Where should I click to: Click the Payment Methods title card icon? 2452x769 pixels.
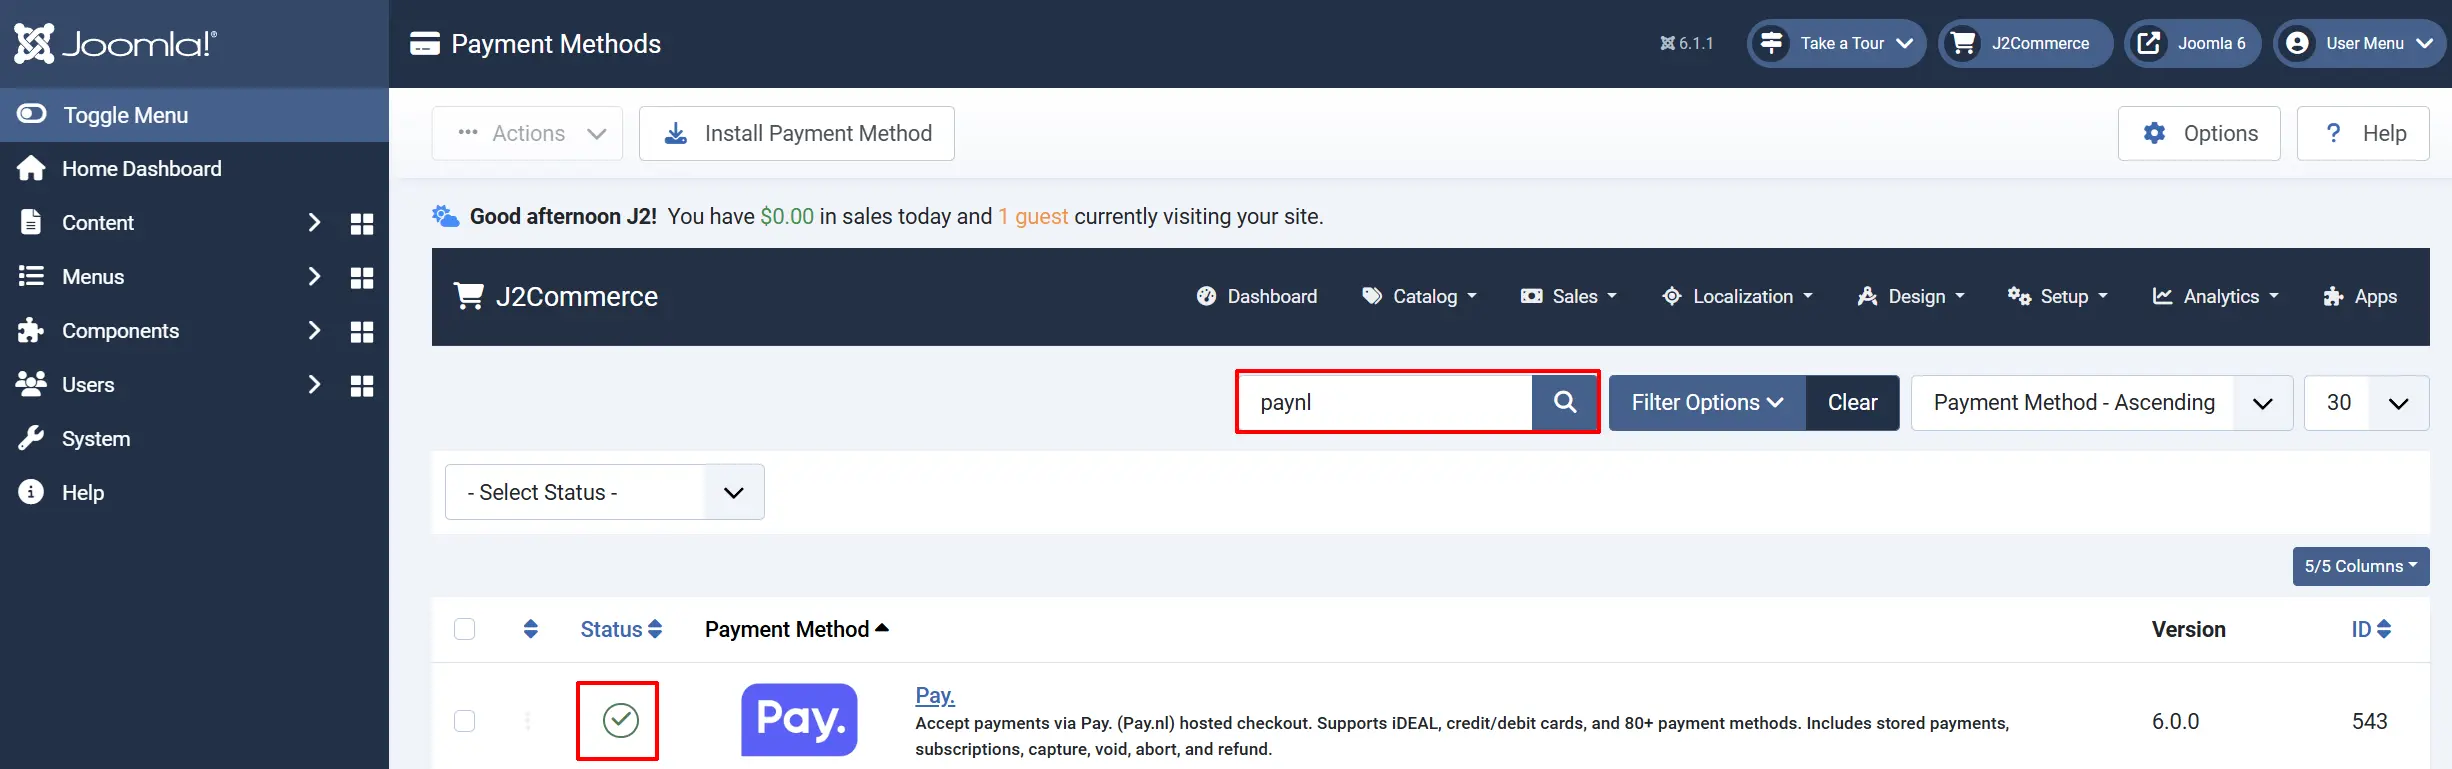(425, 44)
